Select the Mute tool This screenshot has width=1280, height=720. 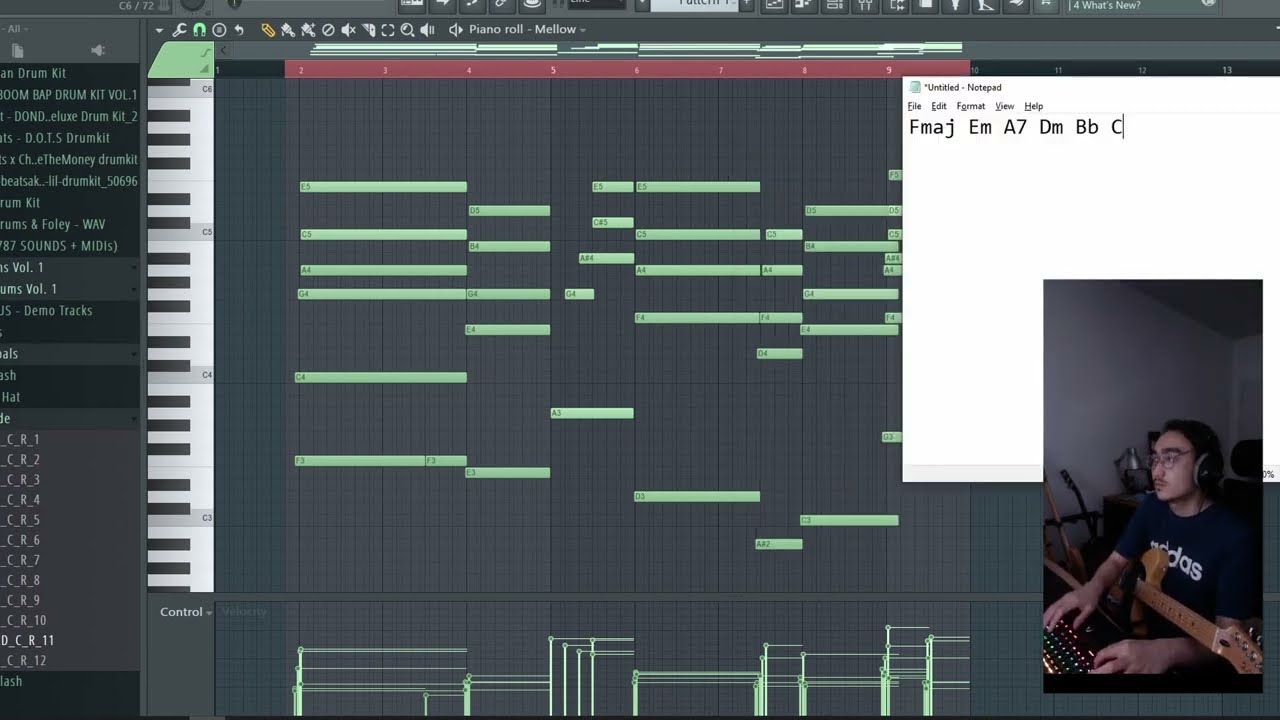point(348,30)
